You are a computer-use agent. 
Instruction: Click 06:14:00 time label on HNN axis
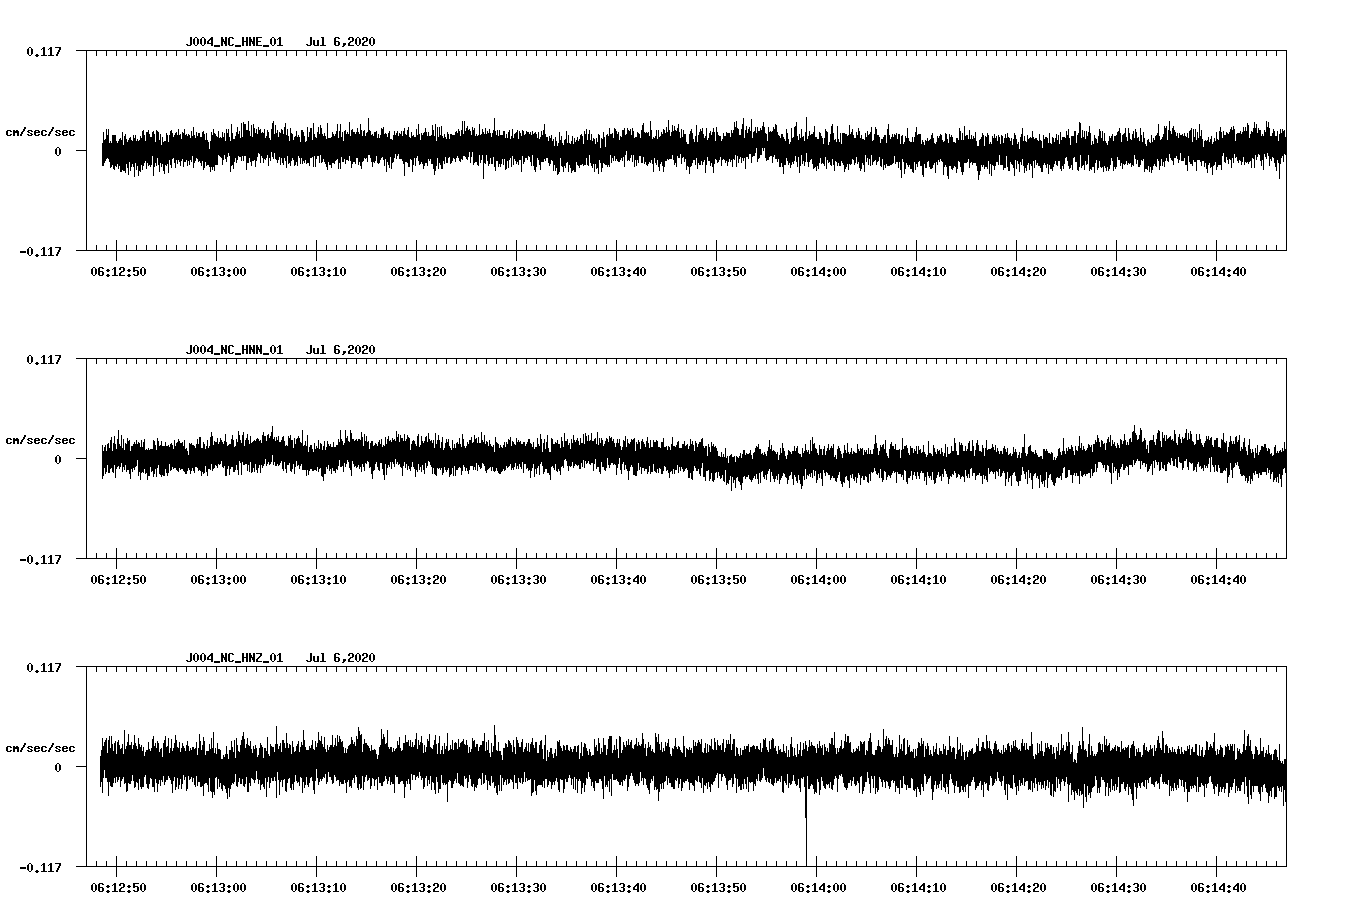click(x=819, y=580)
